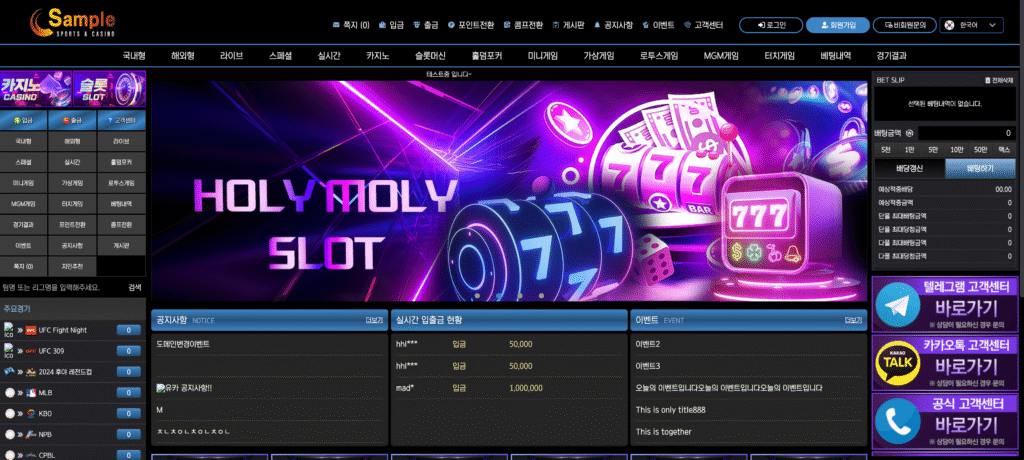The image size is (1024, 460).
Task: Open the KakaoTalk customer center icon
Action: point(898,362)
